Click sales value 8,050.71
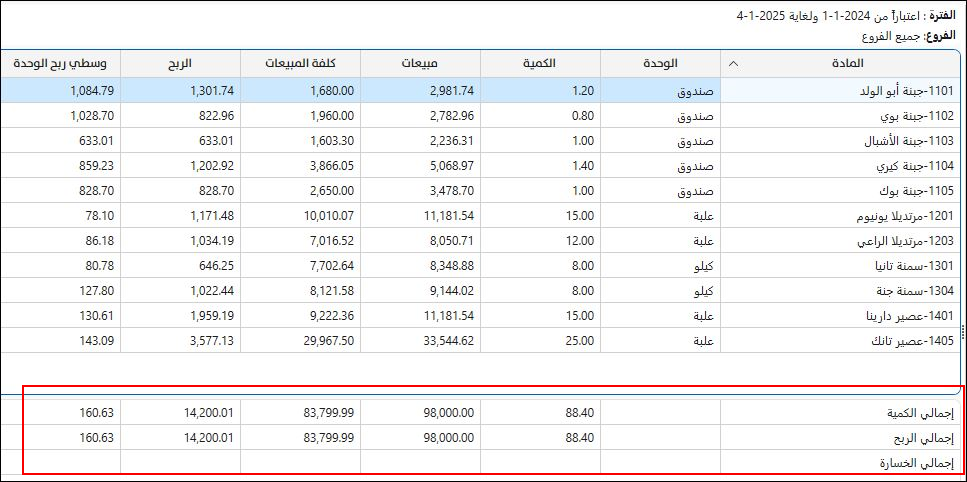Viewport: 967px width, 482px height. [453, 240]
